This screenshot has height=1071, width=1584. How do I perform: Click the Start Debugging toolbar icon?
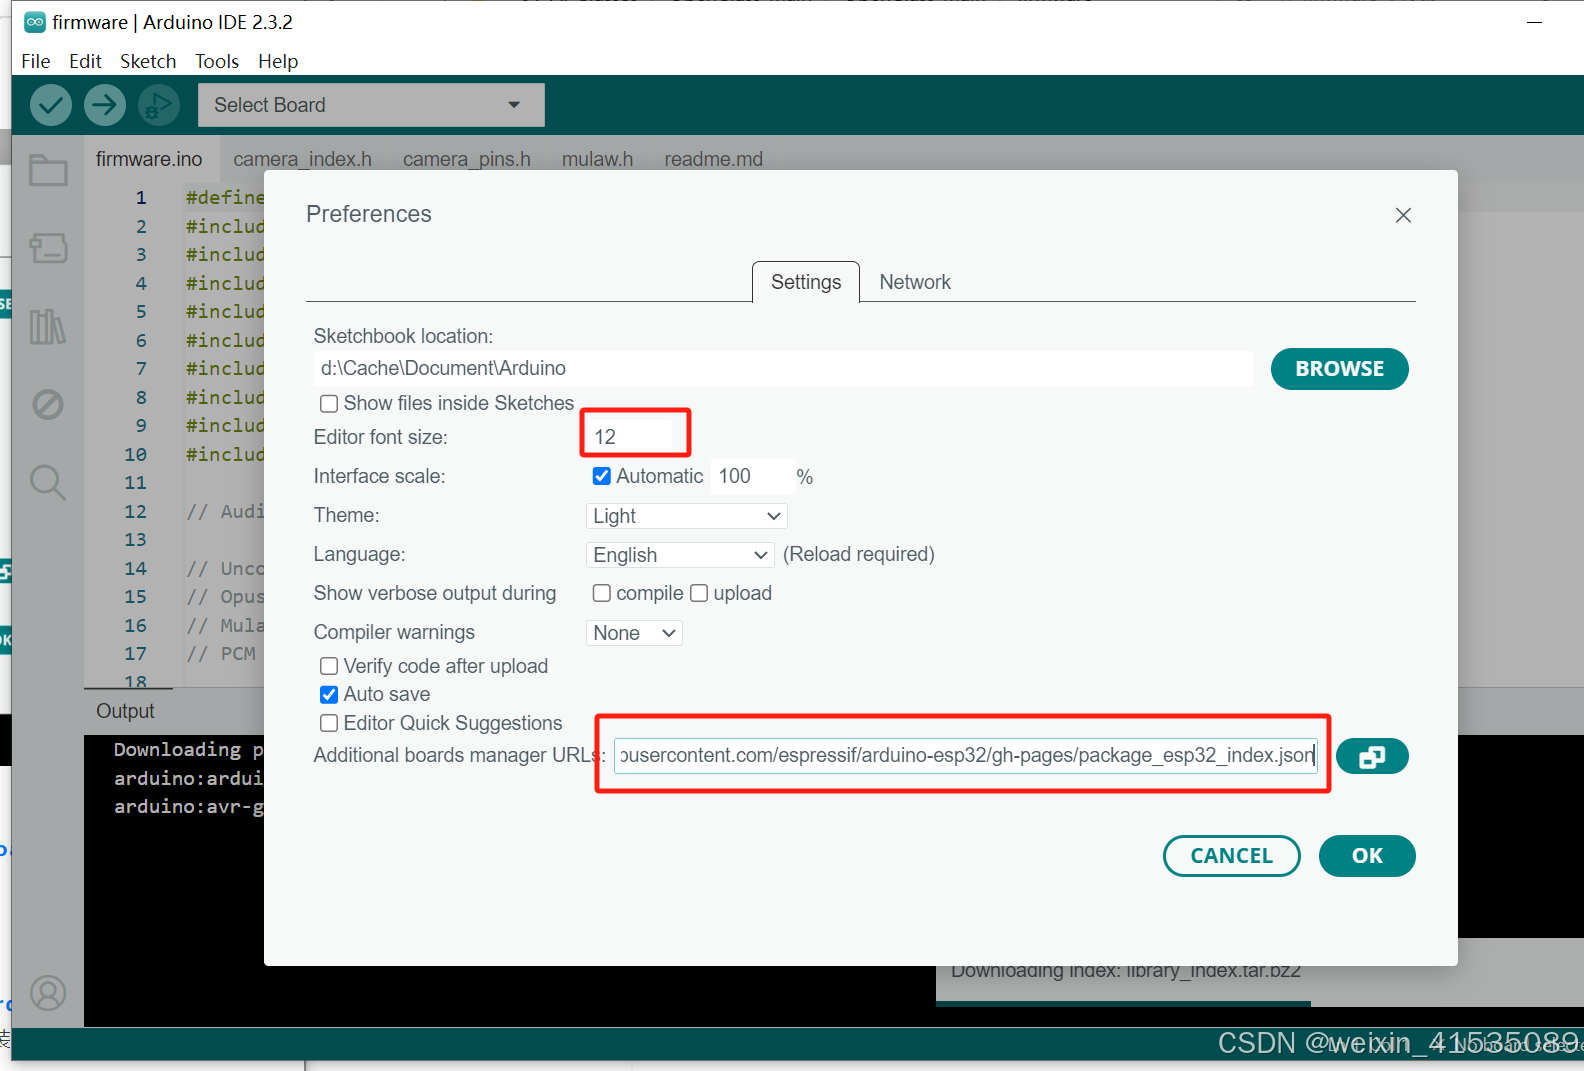click(x=158, y=105)
